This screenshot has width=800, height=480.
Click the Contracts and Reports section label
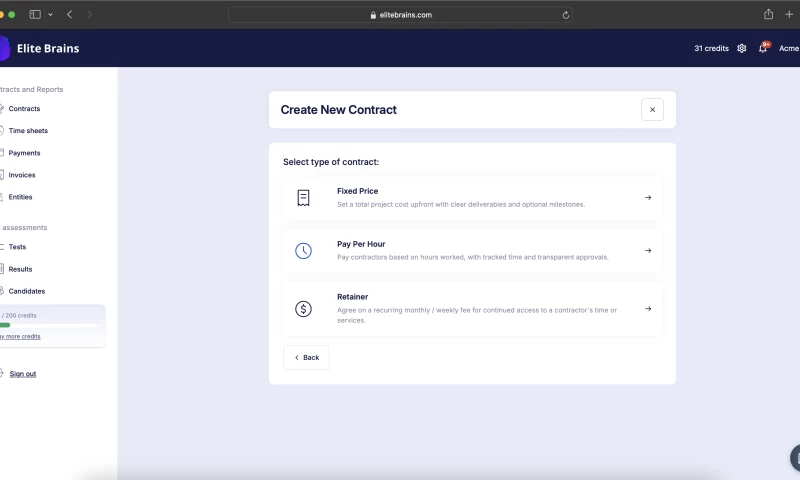click(32, 89)
